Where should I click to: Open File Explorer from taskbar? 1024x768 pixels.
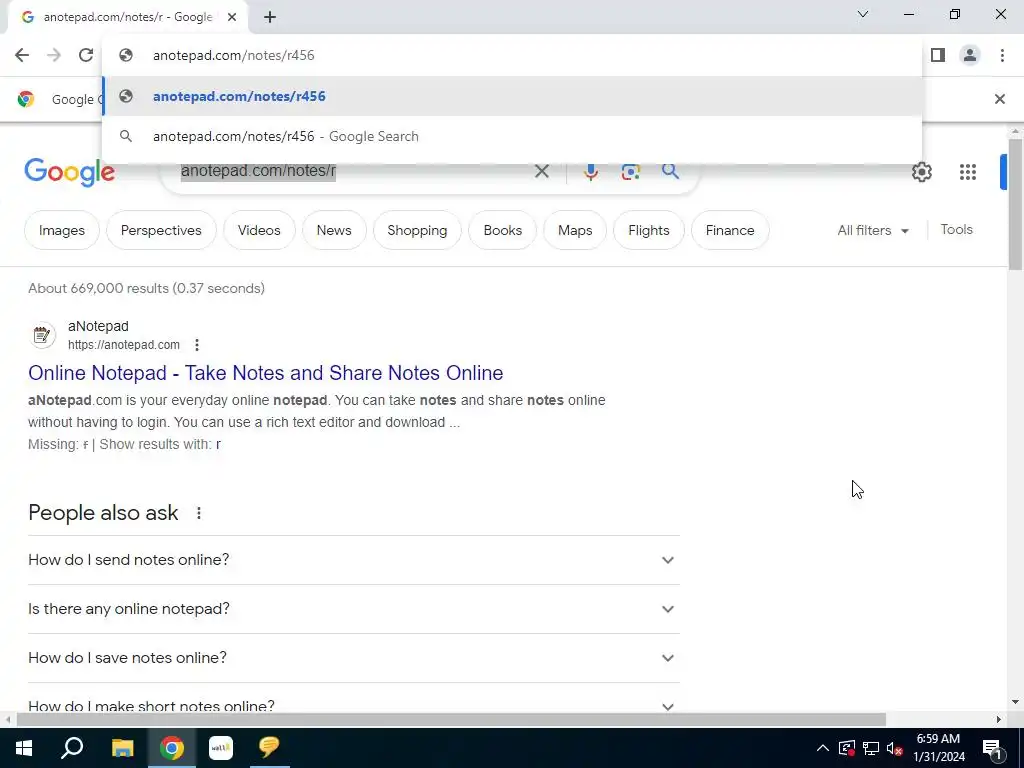point(122,748)
